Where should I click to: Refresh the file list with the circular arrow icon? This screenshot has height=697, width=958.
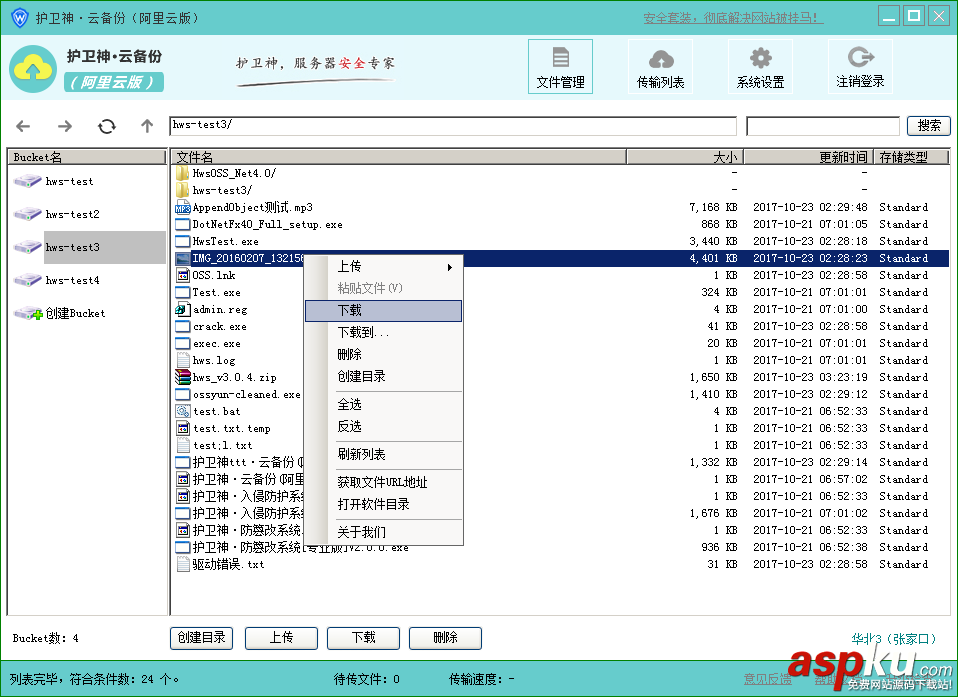click(106, 126)
